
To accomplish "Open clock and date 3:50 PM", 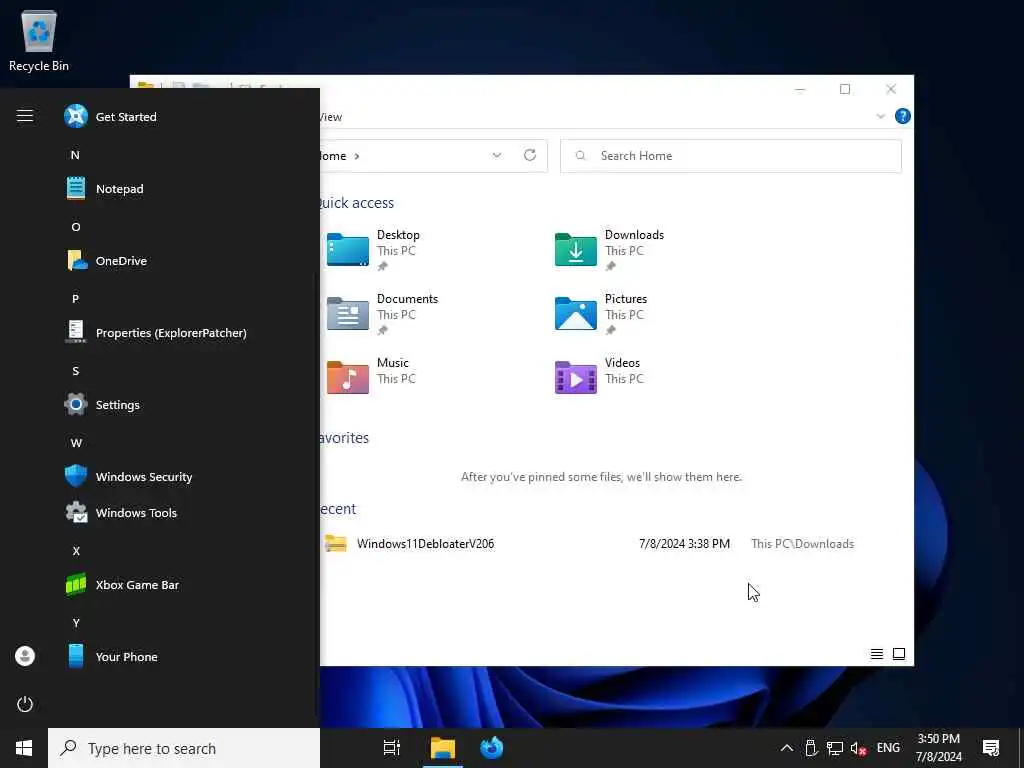I will click(938, 748).
